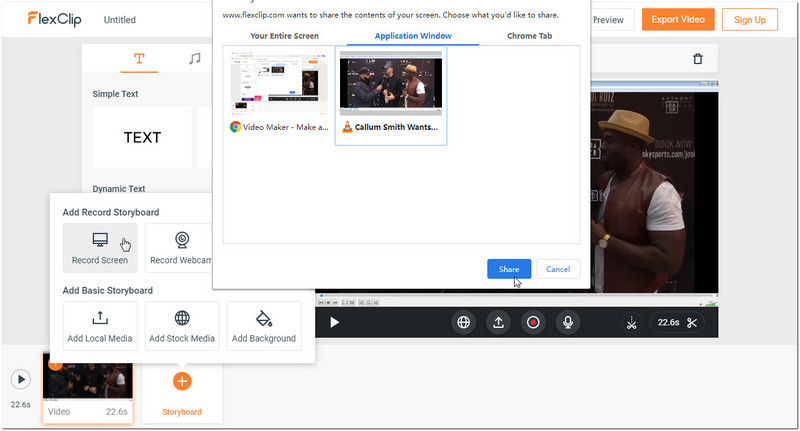This screenshot has height=431, width=800.
Task: Click the split clip icon
Action: click(x=632, y=322)
